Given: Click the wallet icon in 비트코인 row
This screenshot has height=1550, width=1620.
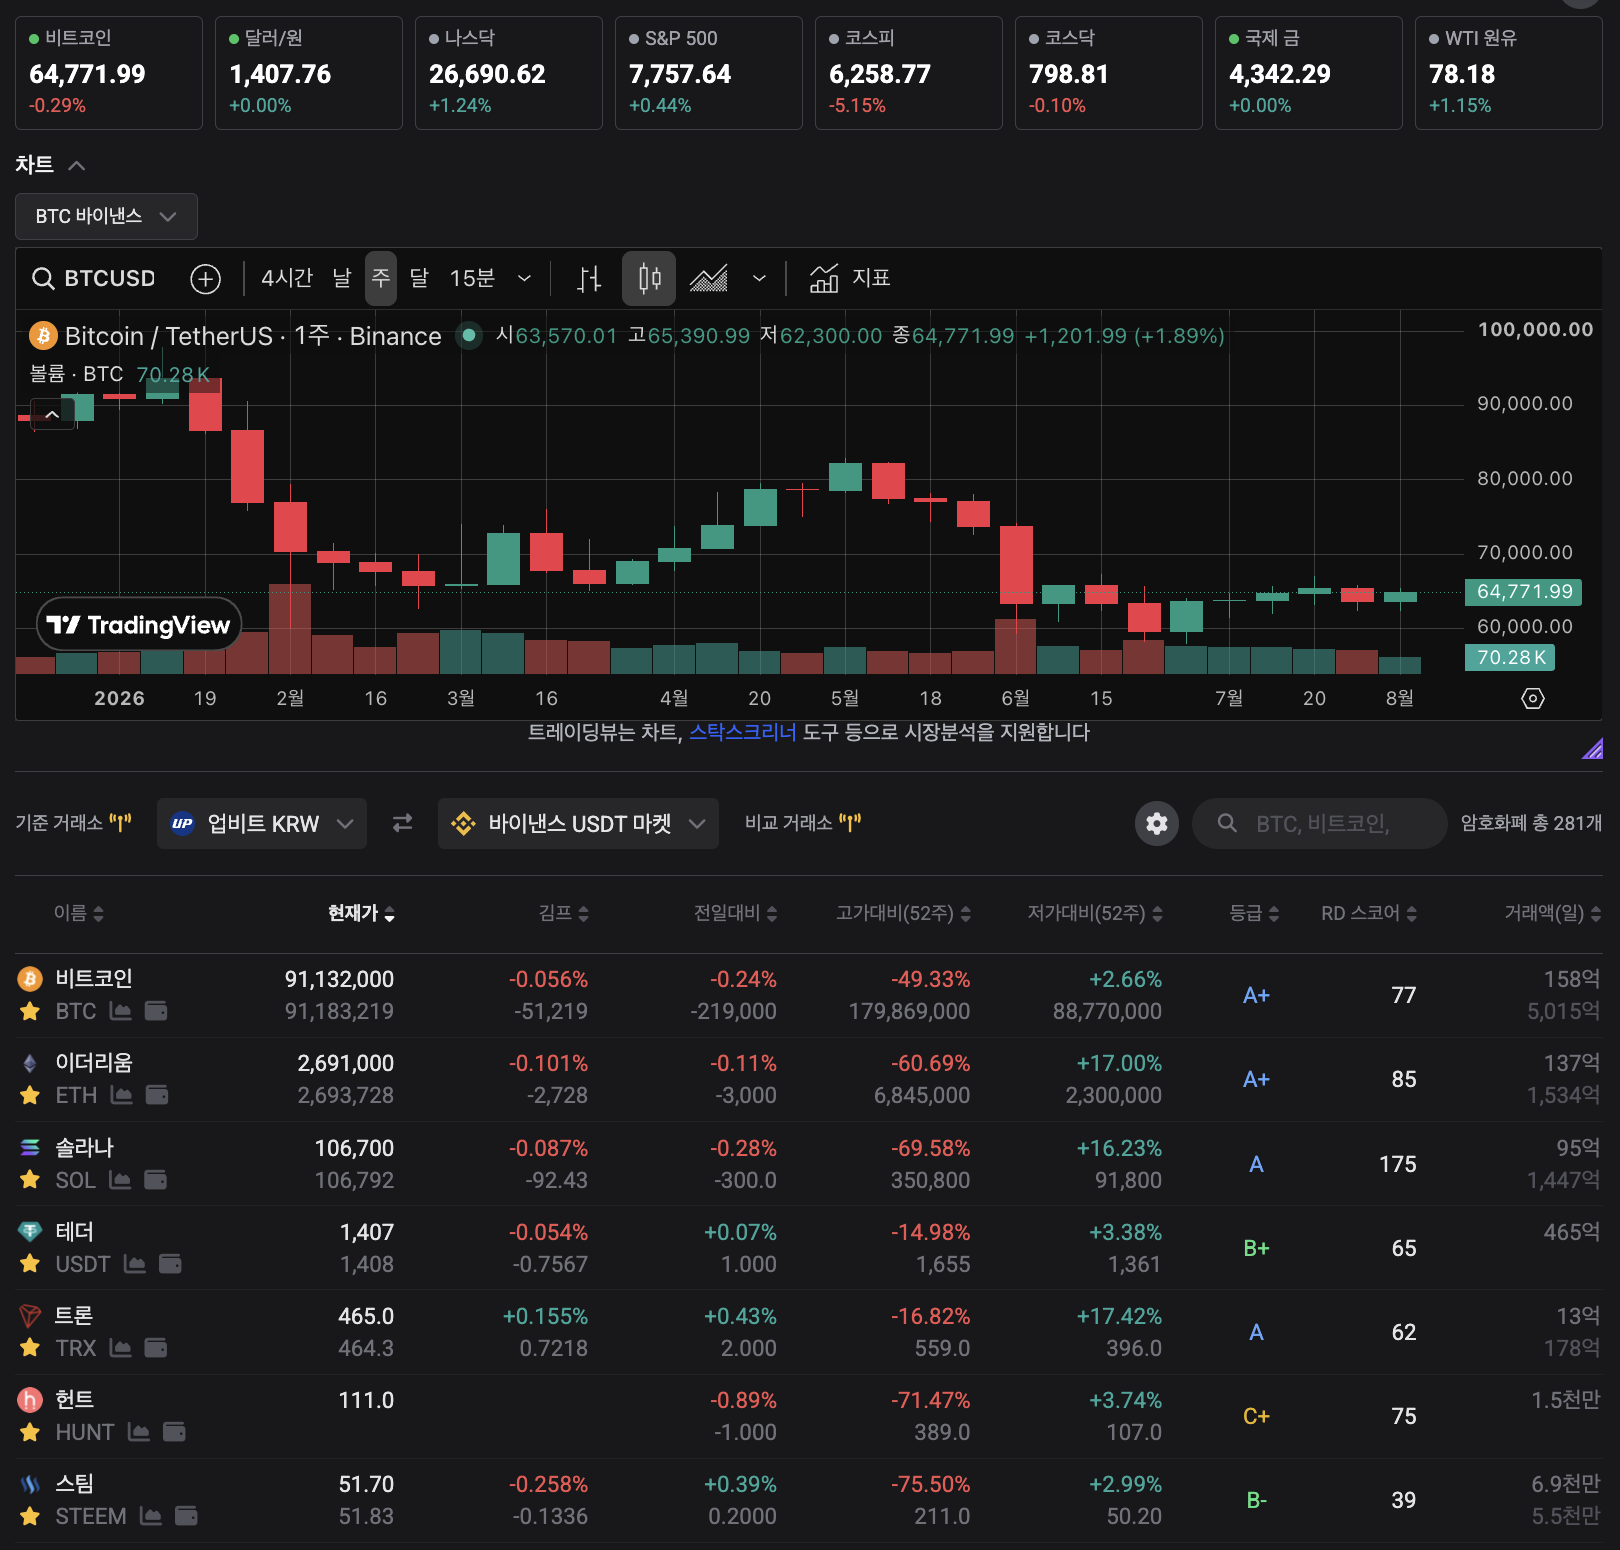Looking at the screenshot, I should pyautogui.click(x=156, y=1011).
